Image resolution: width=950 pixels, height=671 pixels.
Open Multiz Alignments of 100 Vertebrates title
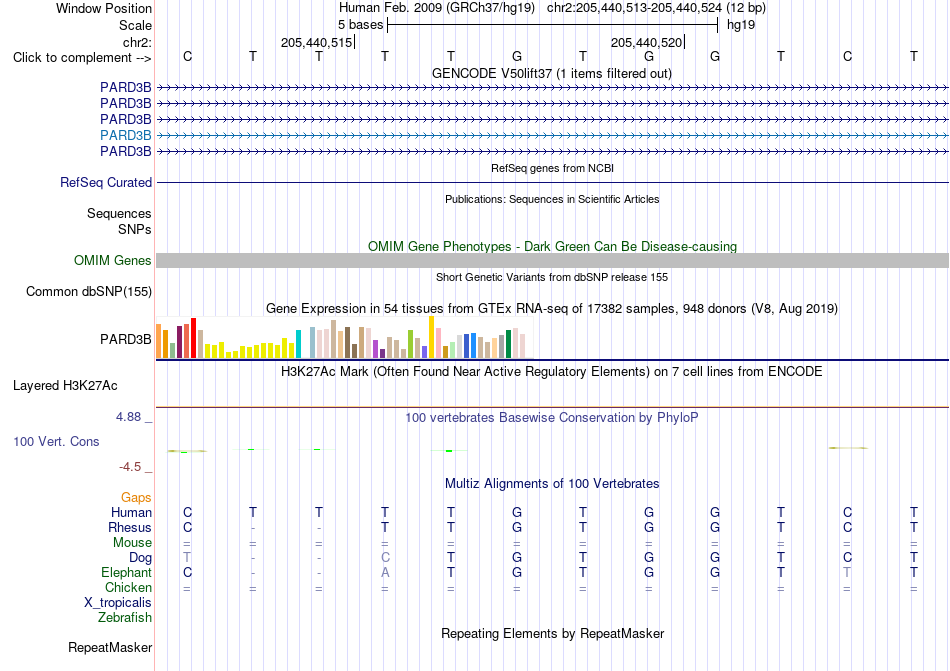tap(552, 483)
